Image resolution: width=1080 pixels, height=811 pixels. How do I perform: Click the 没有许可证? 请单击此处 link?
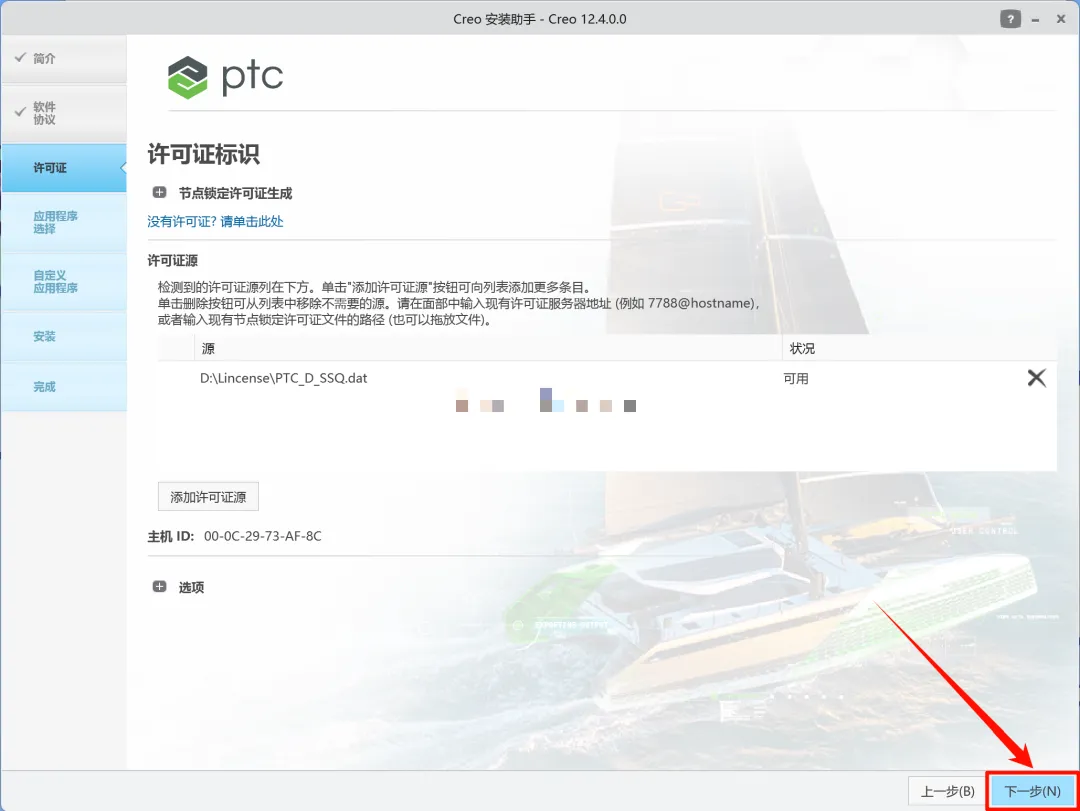tap(215, 222)
